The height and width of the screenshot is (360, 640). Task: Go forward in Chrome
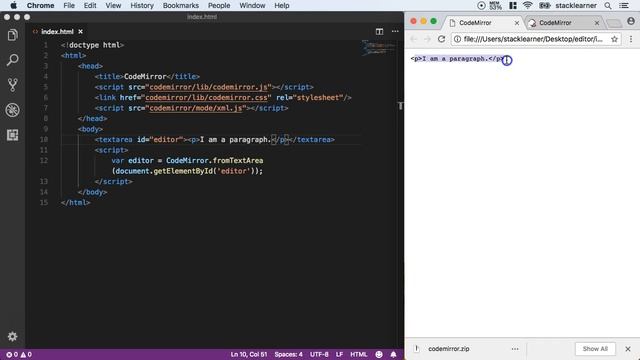[x=427, y=39]
